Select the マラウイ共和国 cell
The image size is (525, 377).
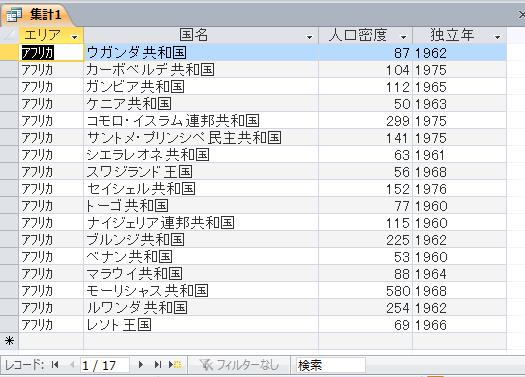201,274
